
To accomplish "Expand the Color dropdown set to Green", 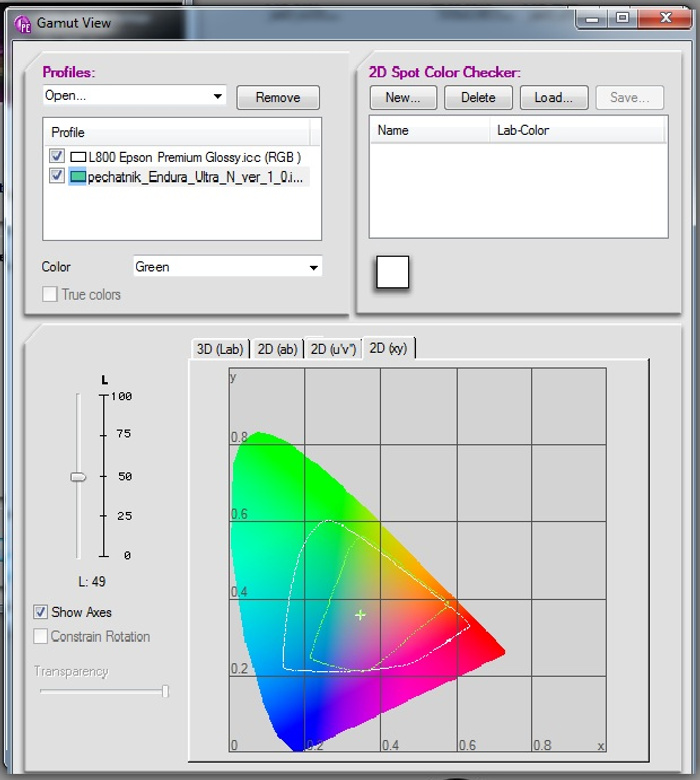I will [228, 267].
